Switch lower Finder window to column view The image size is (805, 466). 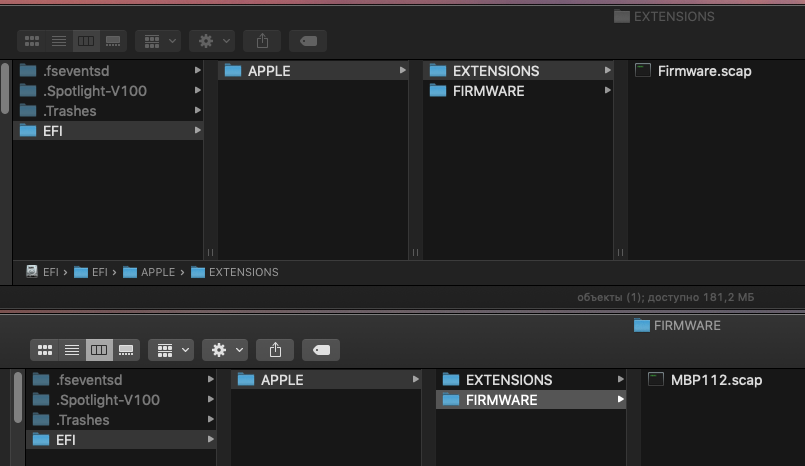(99, 350)
